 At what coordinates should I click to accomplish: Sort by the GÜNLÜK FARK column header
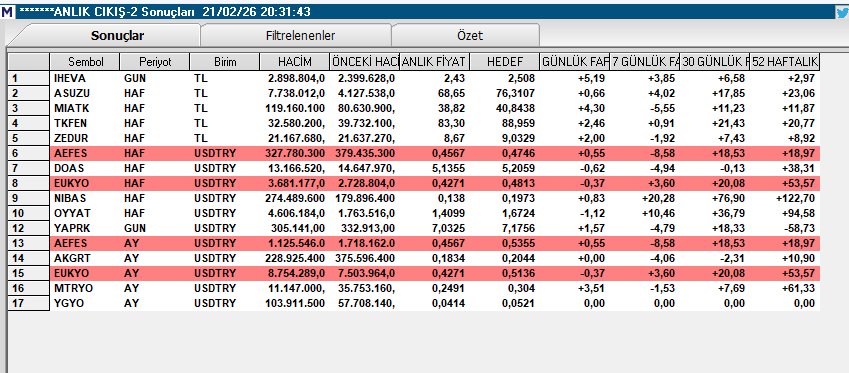(x=574, y=62)
